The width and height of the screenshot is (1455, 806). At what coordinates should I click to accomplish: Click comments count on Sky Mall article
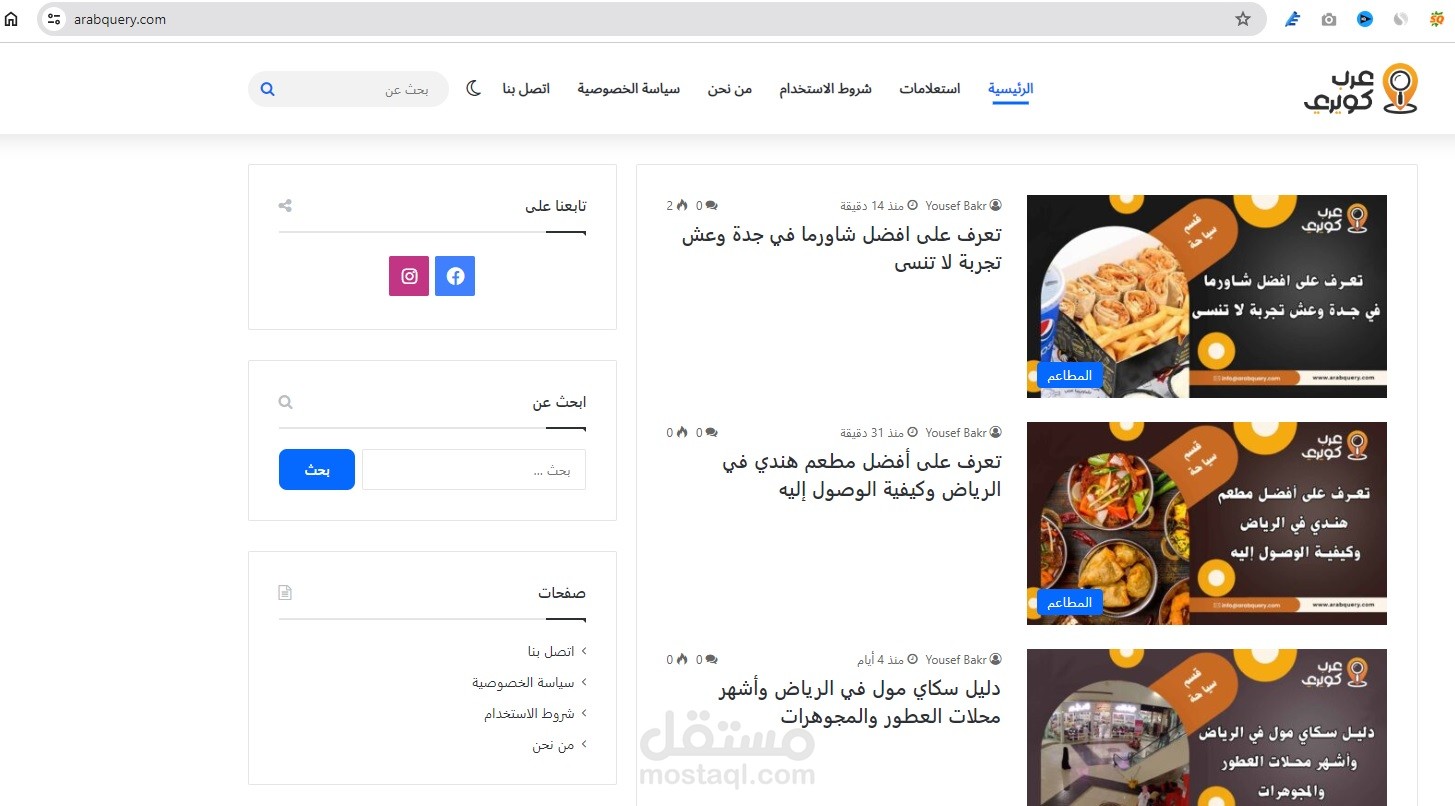(707, 660)
